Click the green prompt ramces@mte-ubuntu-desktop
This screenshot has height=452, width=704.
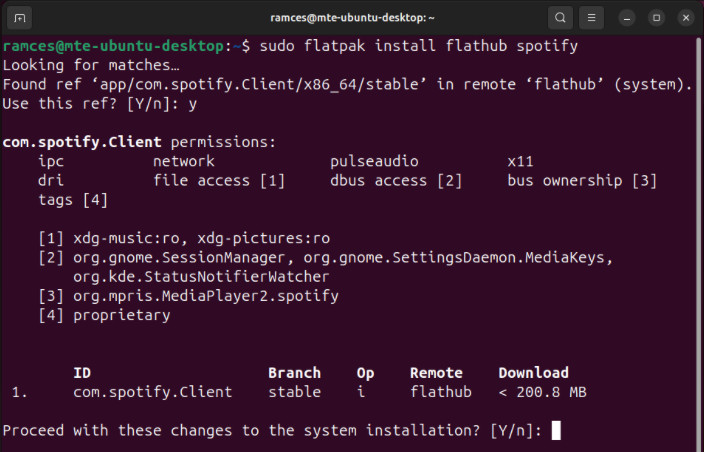point(113,46)
